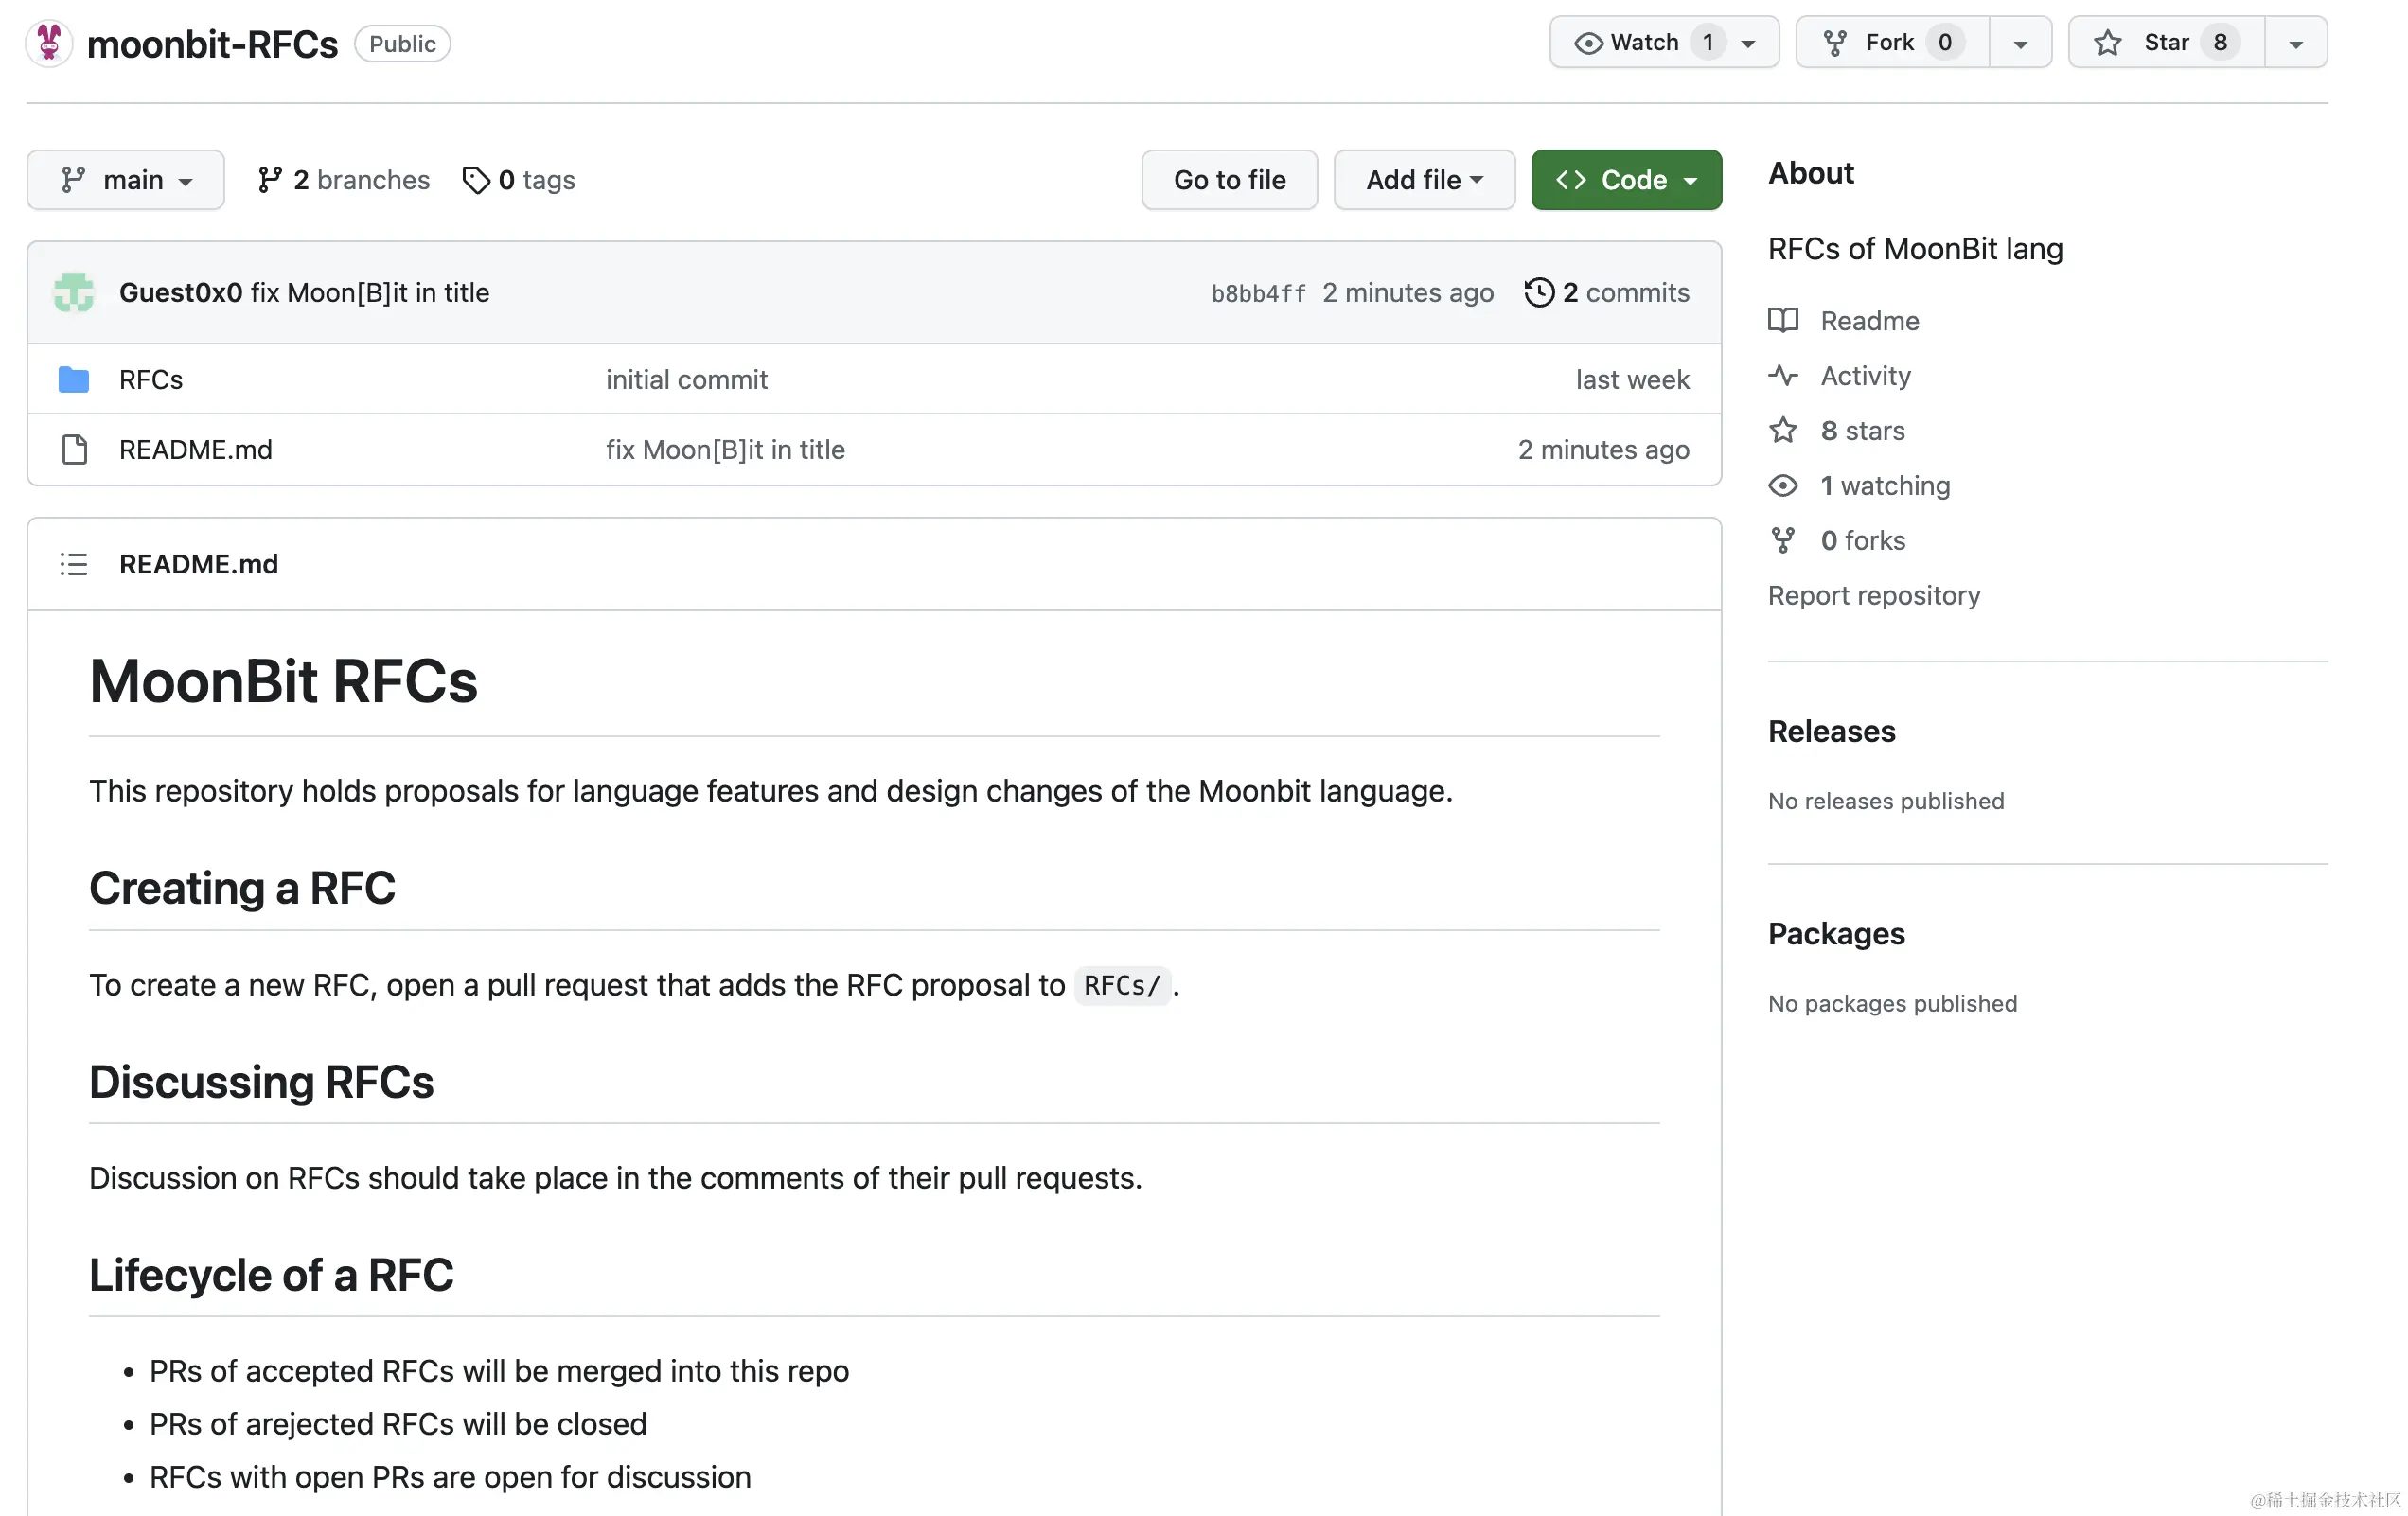Image resolution: width=2408 pixels, height=1516 pixels.
Task: Click the README table of contents icon
Action: (73, 564)
